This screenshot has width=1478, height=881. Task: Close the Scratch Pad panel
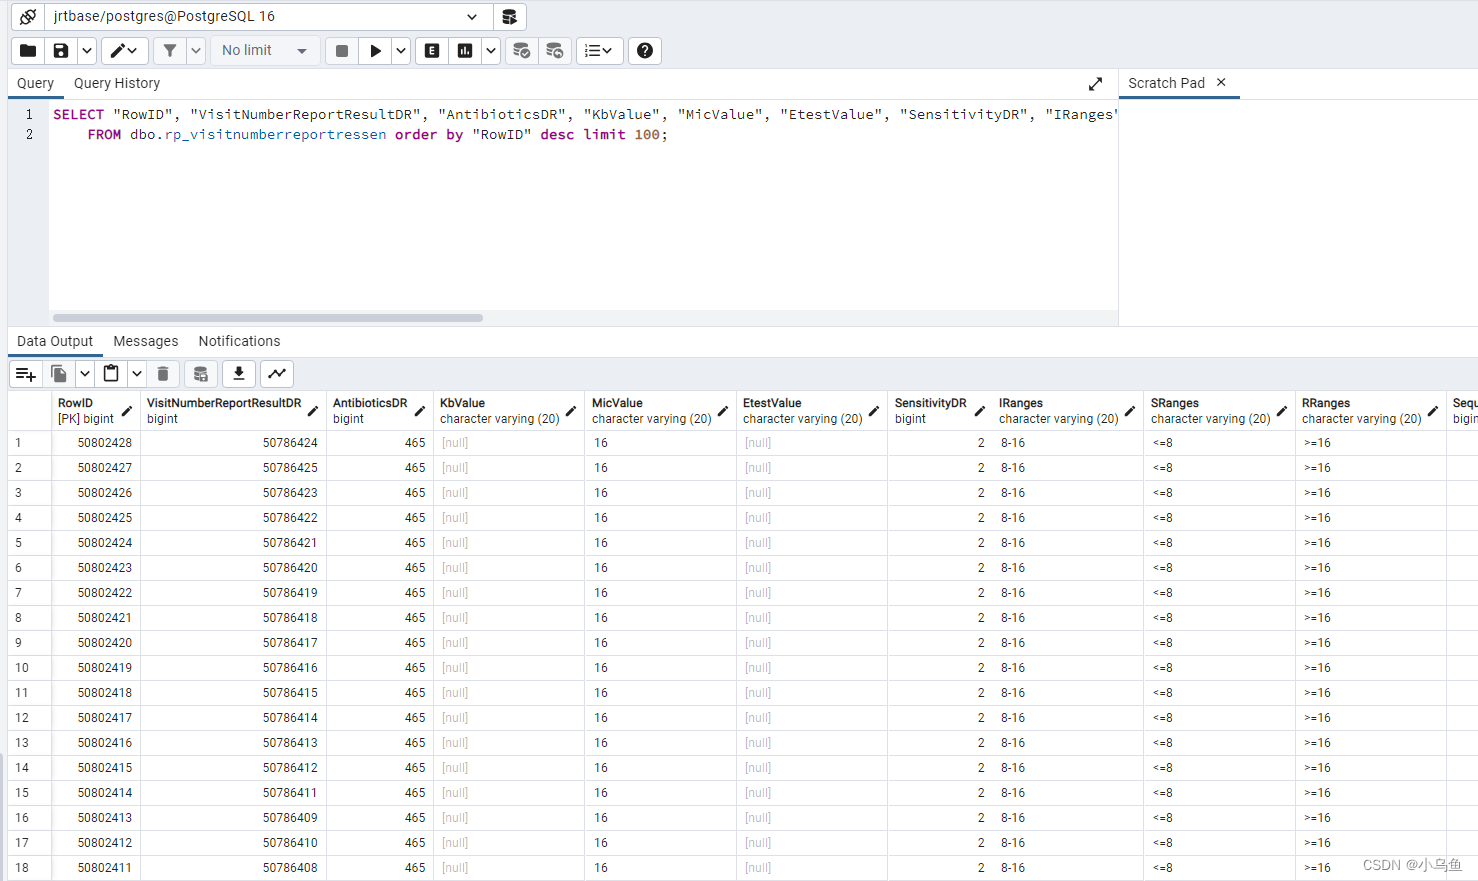tap(1221, 83)
